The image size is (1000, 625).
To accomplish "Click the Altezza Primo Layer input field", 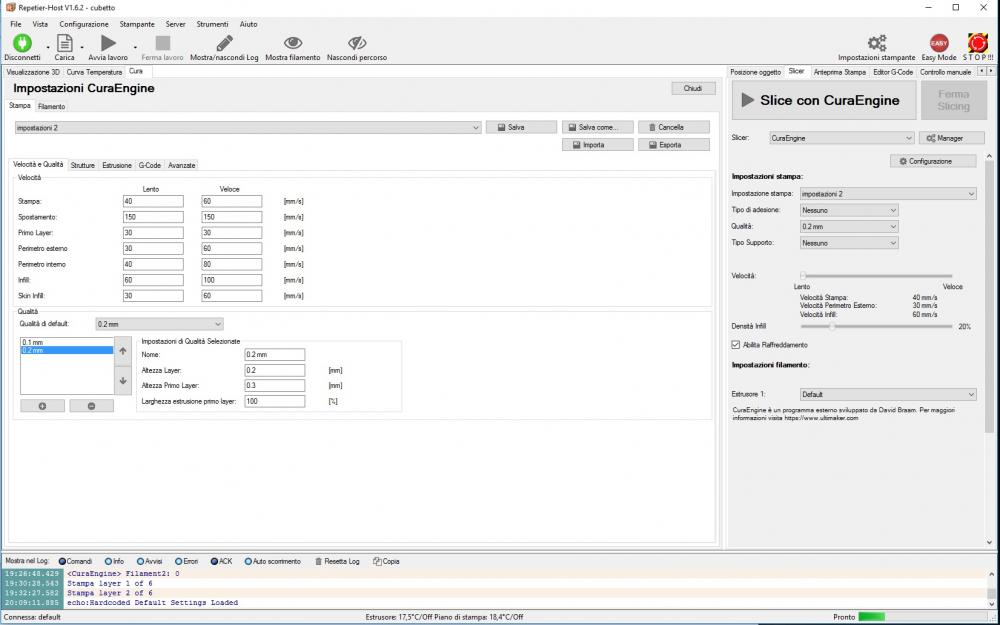I will click(275, 385).
